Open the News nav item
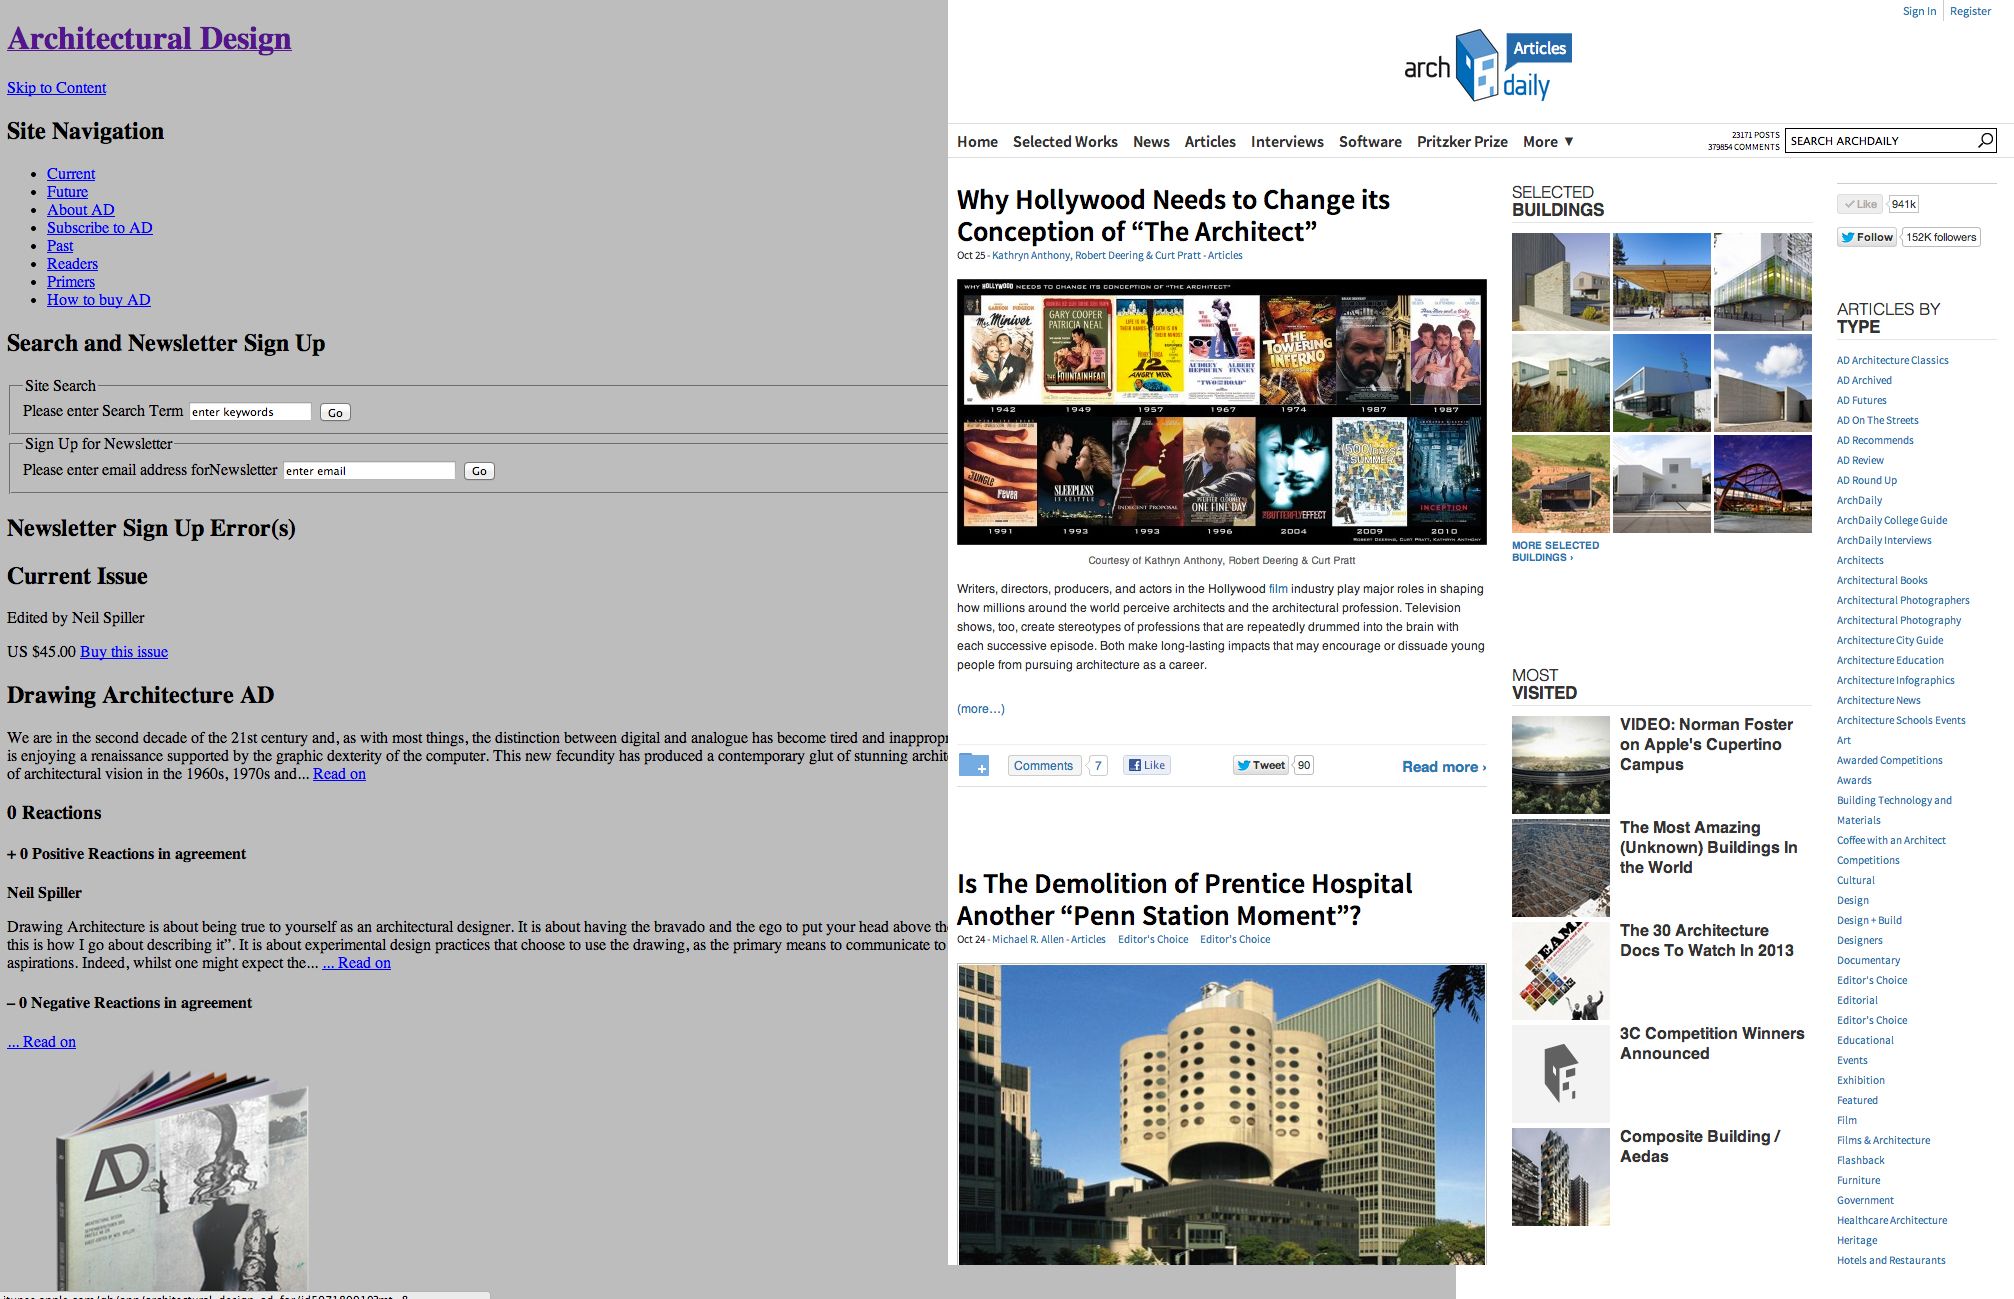 click(x=1151, y=142)
